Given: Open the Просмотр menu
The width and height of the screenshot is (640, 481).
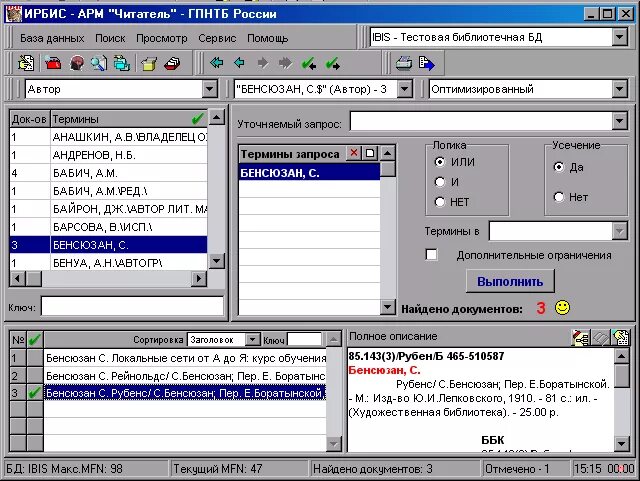Looking at the screenshot, I should point(162,38).
